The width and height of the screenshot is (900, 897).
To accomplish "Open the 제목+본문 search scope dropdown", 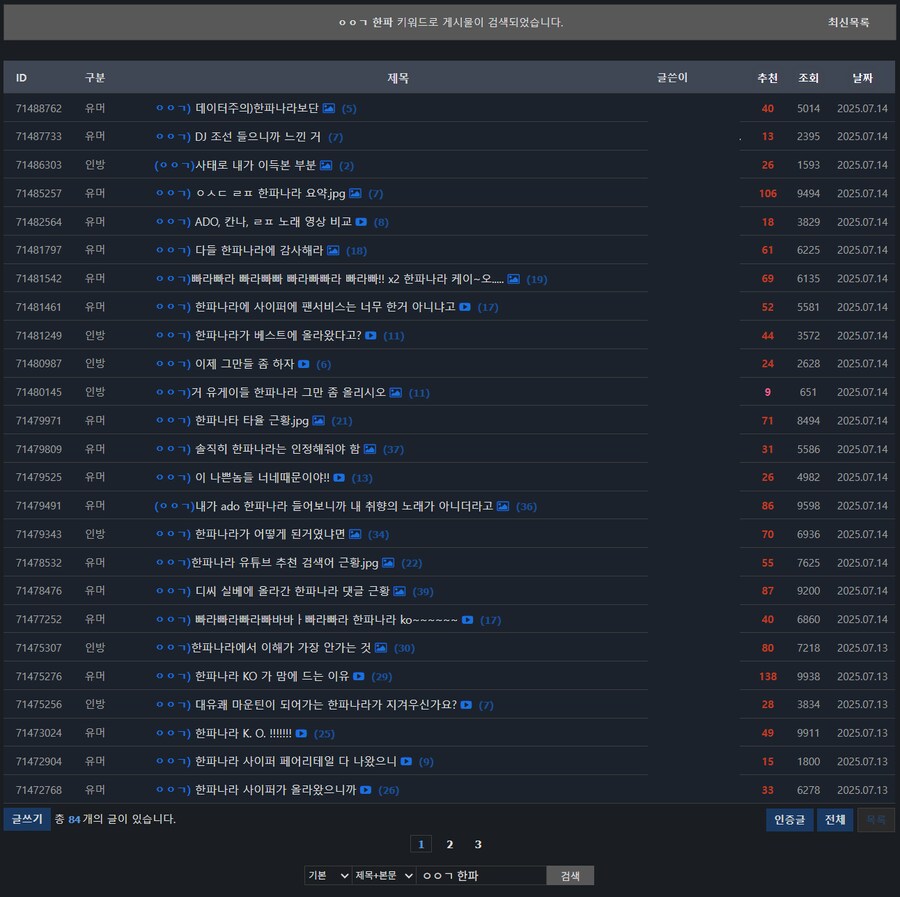I will pyautogui.click(x=383, y=875).
